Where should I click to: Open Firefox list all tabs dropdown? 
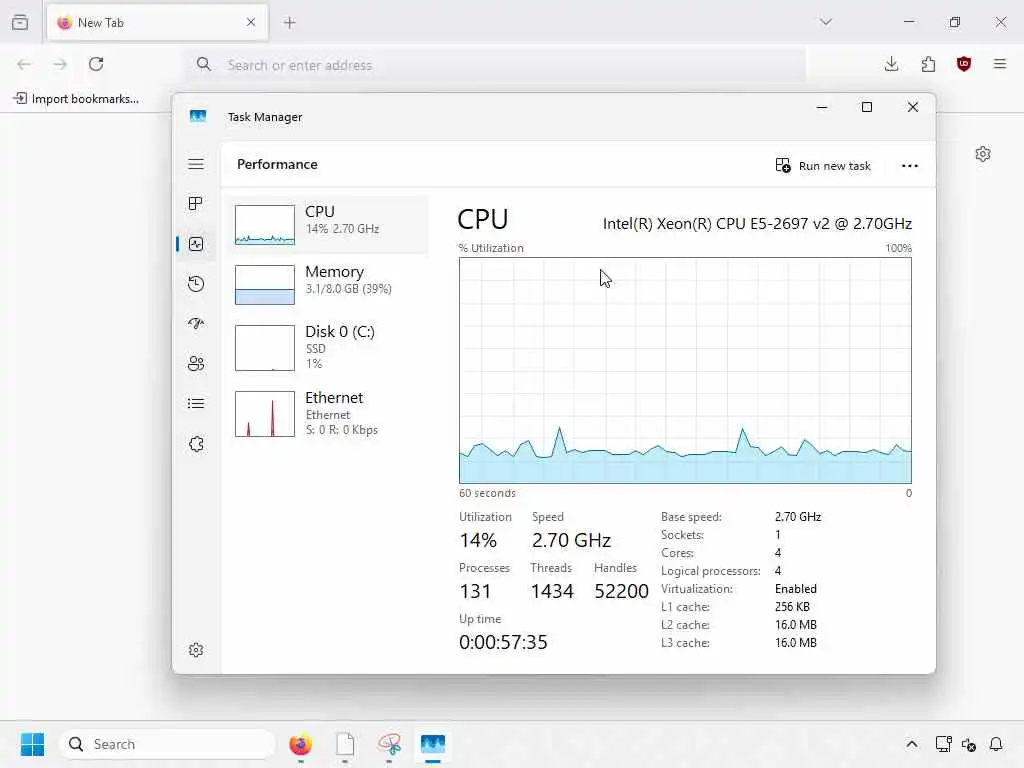(x=826, y=22)
